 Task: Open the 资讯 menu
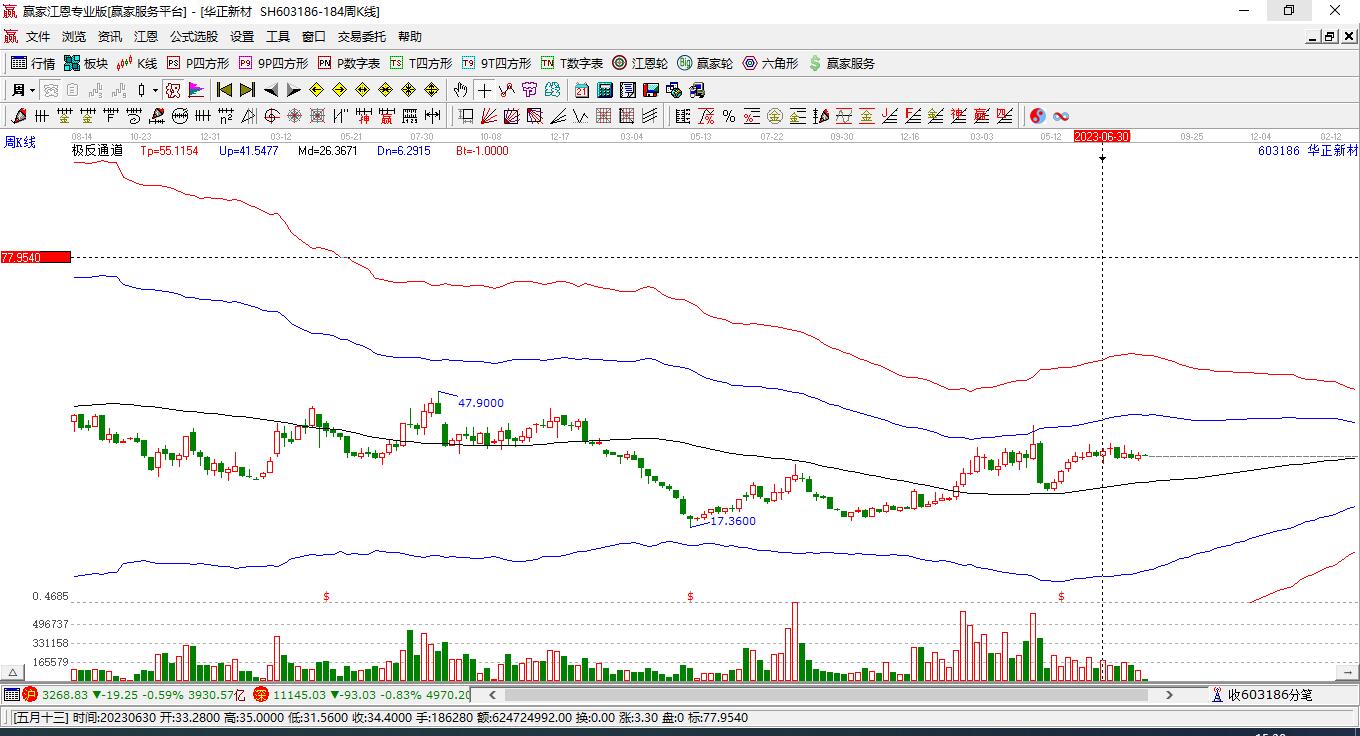click(110, 37)
